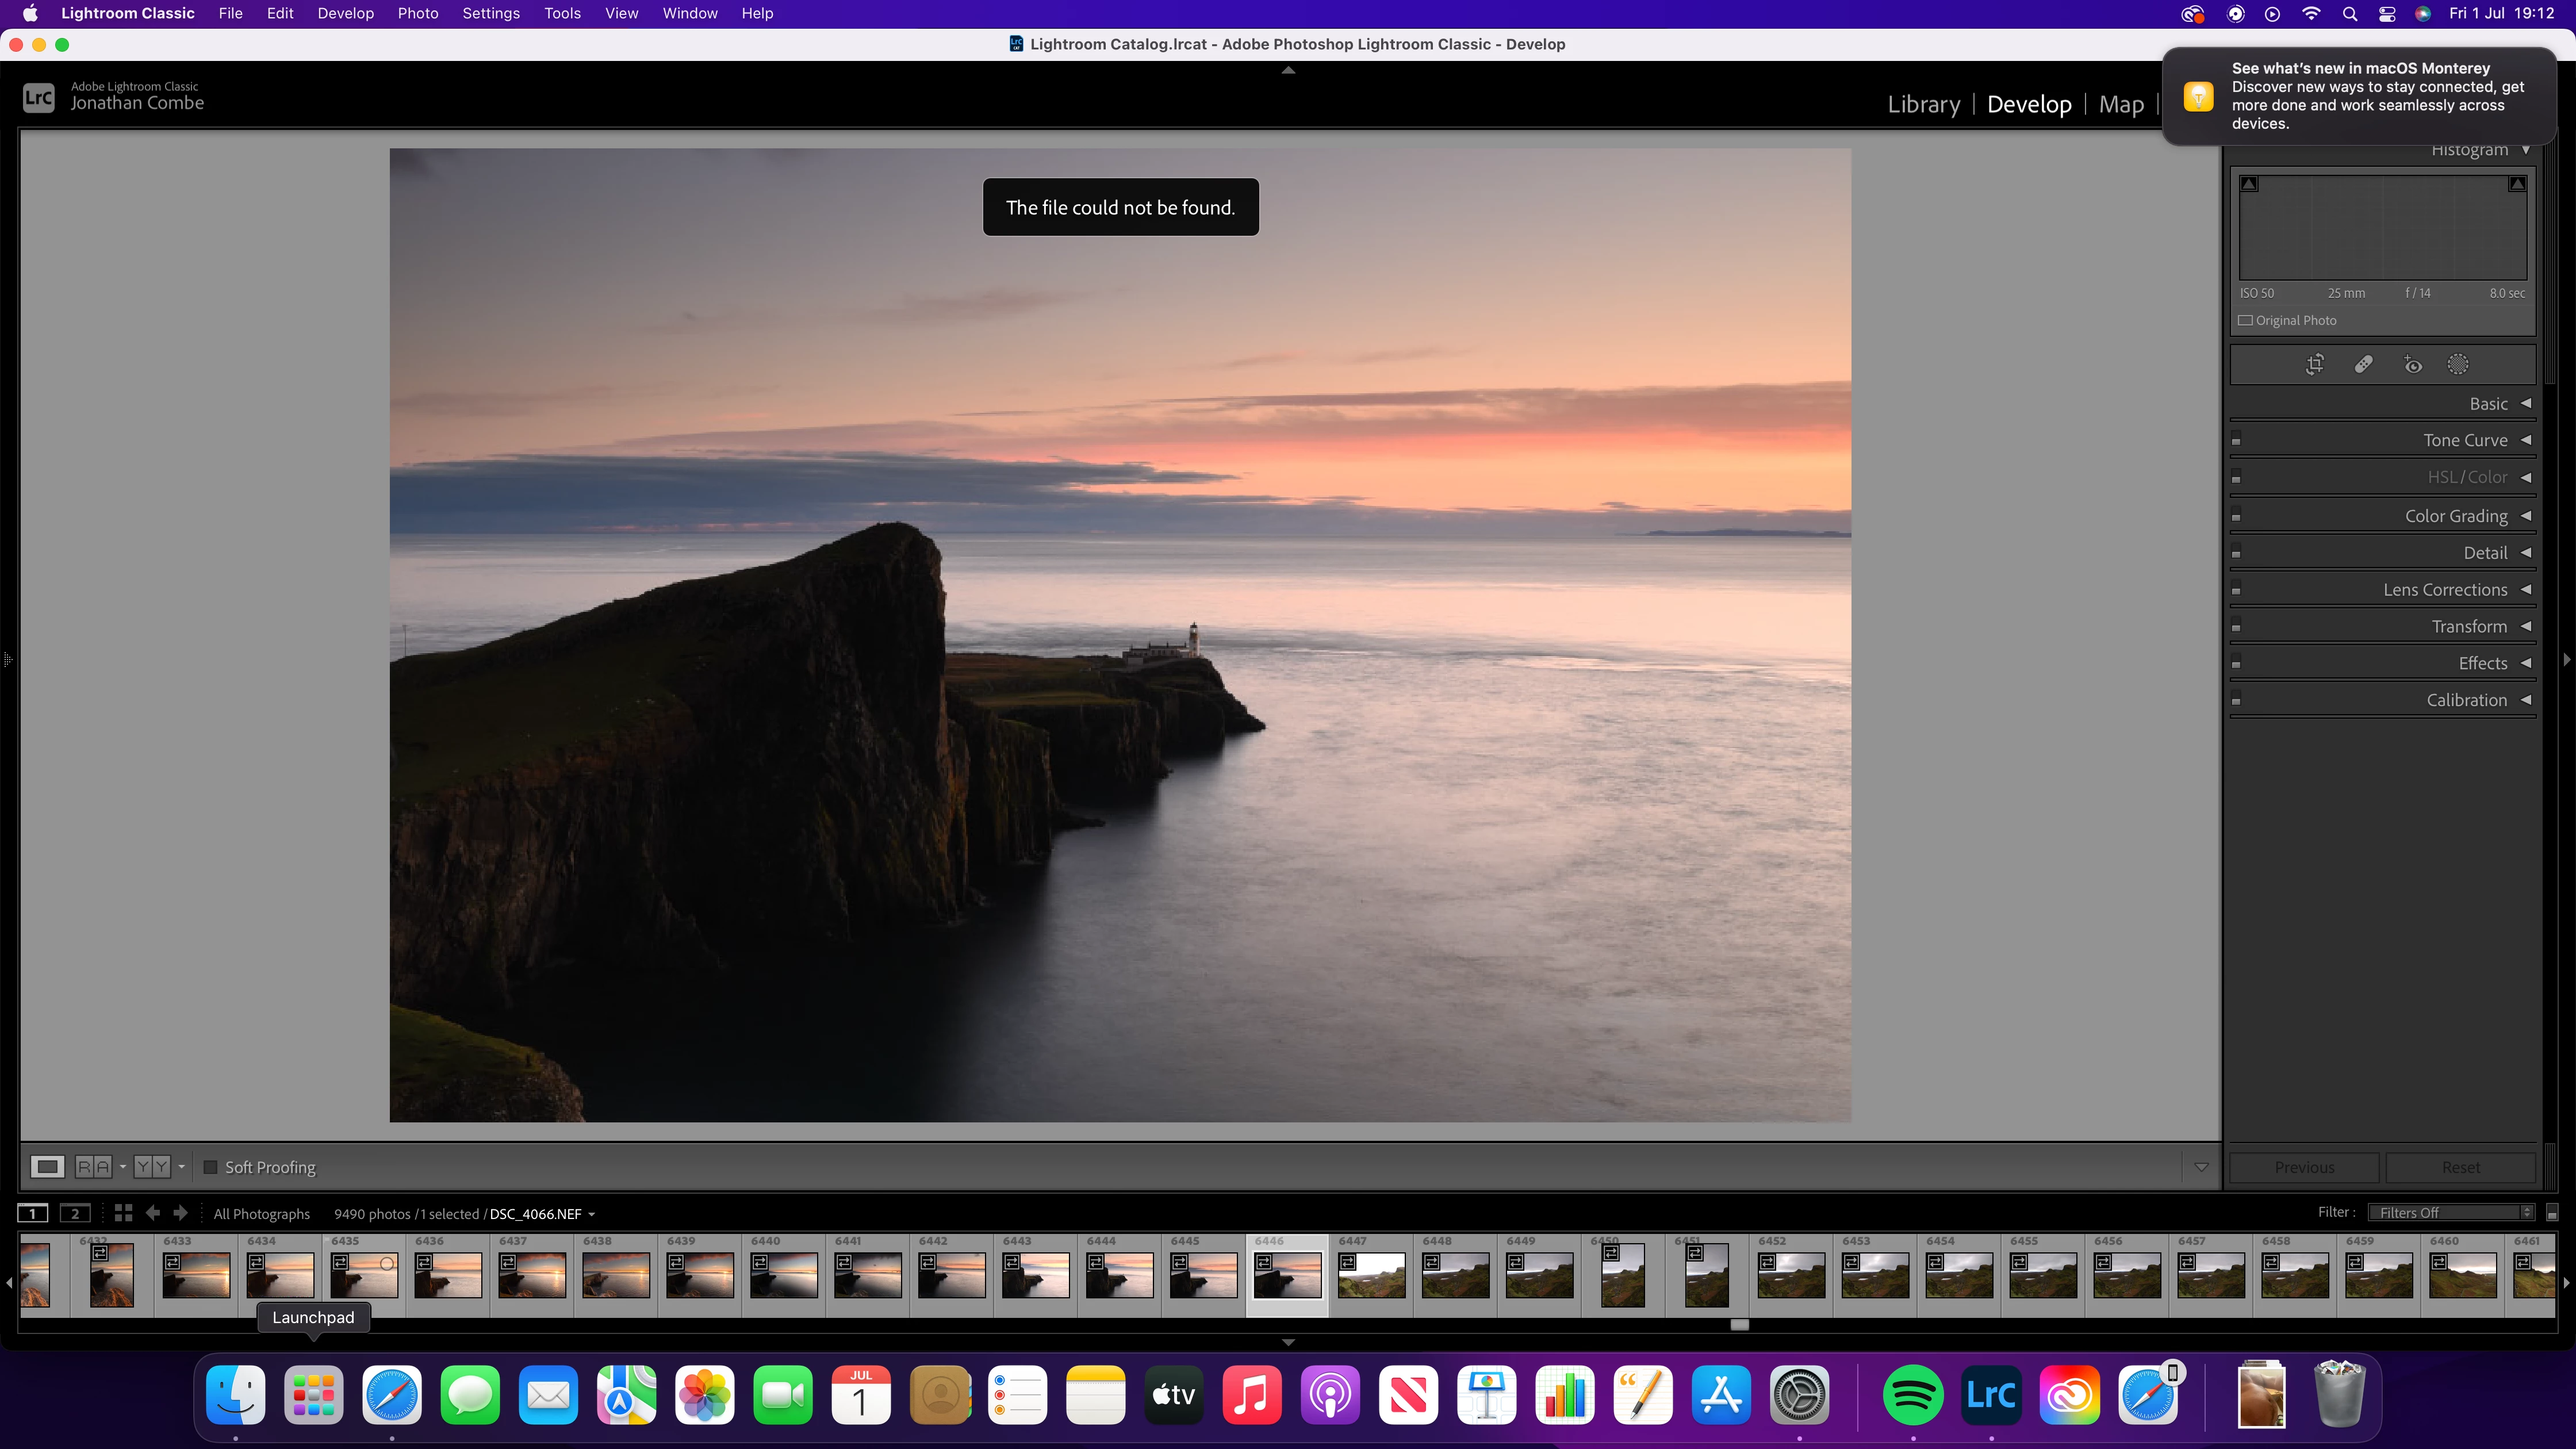2576x1449 pixels.
Task: Select filmstrip thumbnail number 6447
Action: tap(1371, 1276)
